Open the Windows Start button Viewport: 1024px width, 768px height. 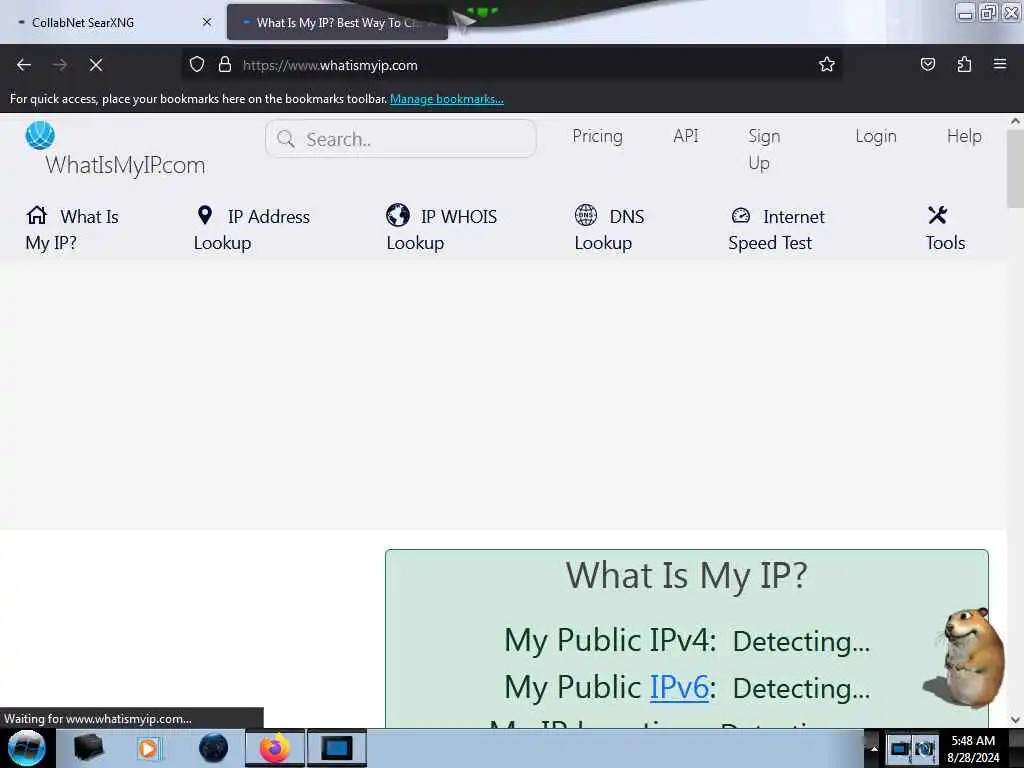coord(26,748)
